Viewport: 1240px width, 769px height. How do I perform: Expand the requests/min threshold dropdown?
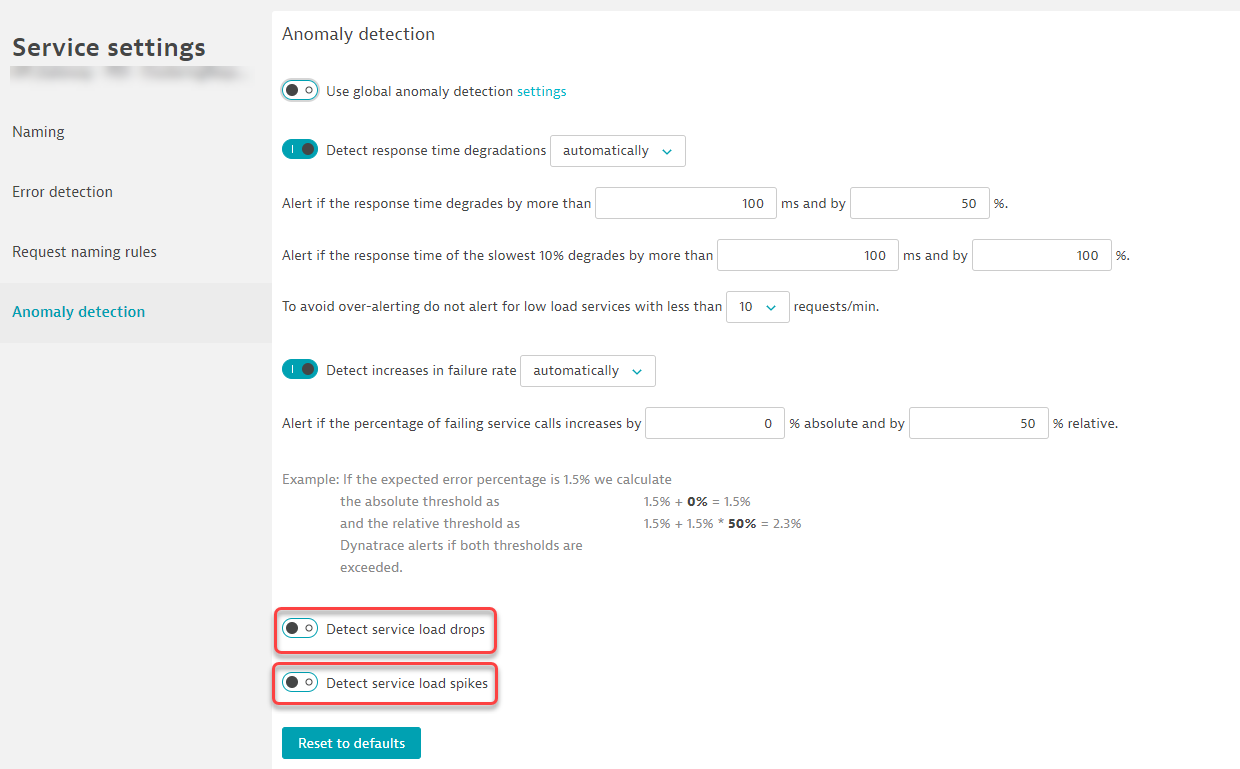[x=757, y=307]
